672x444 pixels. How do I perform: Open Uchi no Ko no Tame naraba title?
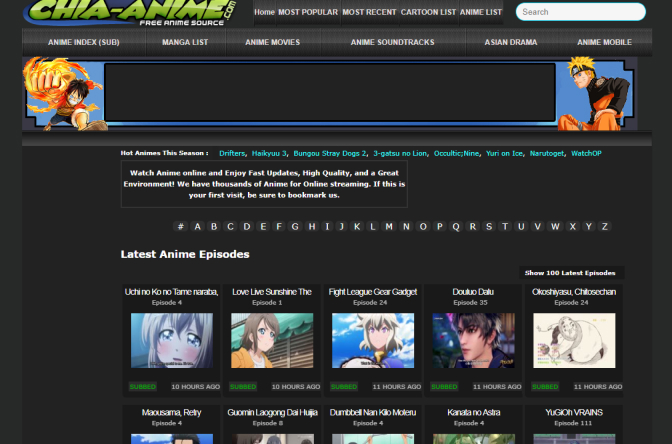click(171, 292)
